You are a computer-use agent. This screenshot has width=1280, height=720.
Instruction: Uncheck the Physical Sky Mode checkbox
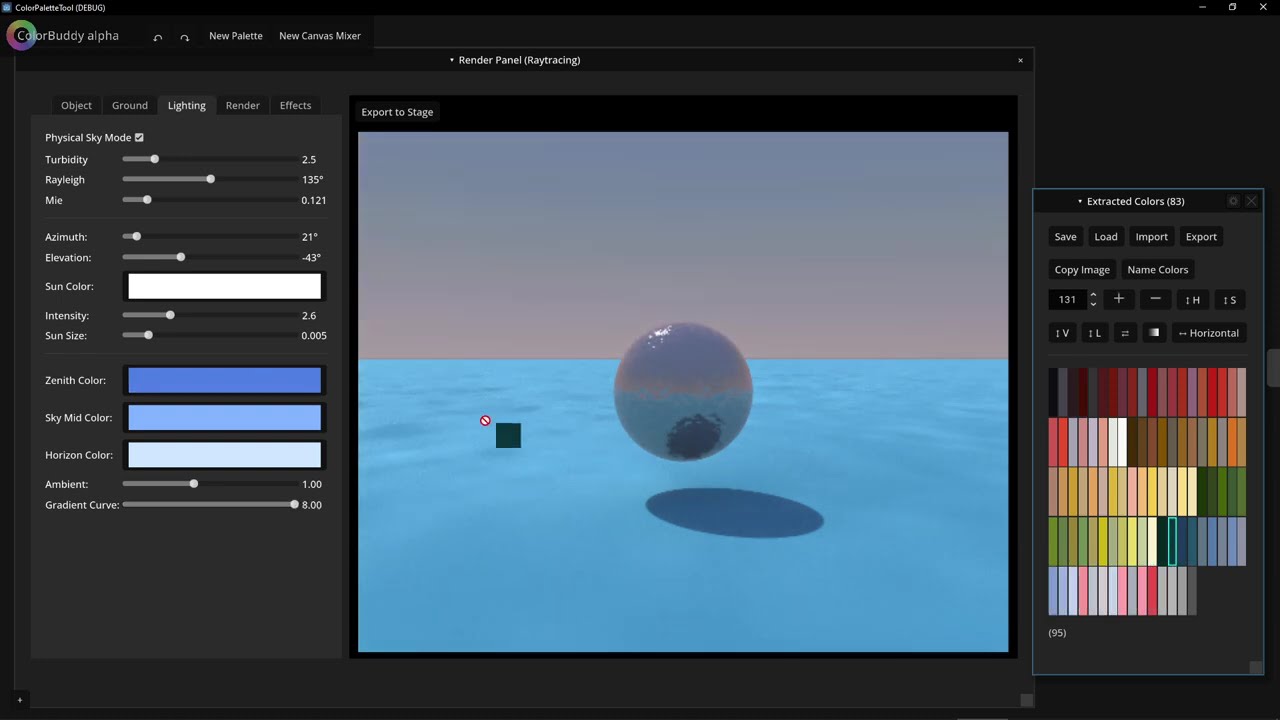(139, 137)
